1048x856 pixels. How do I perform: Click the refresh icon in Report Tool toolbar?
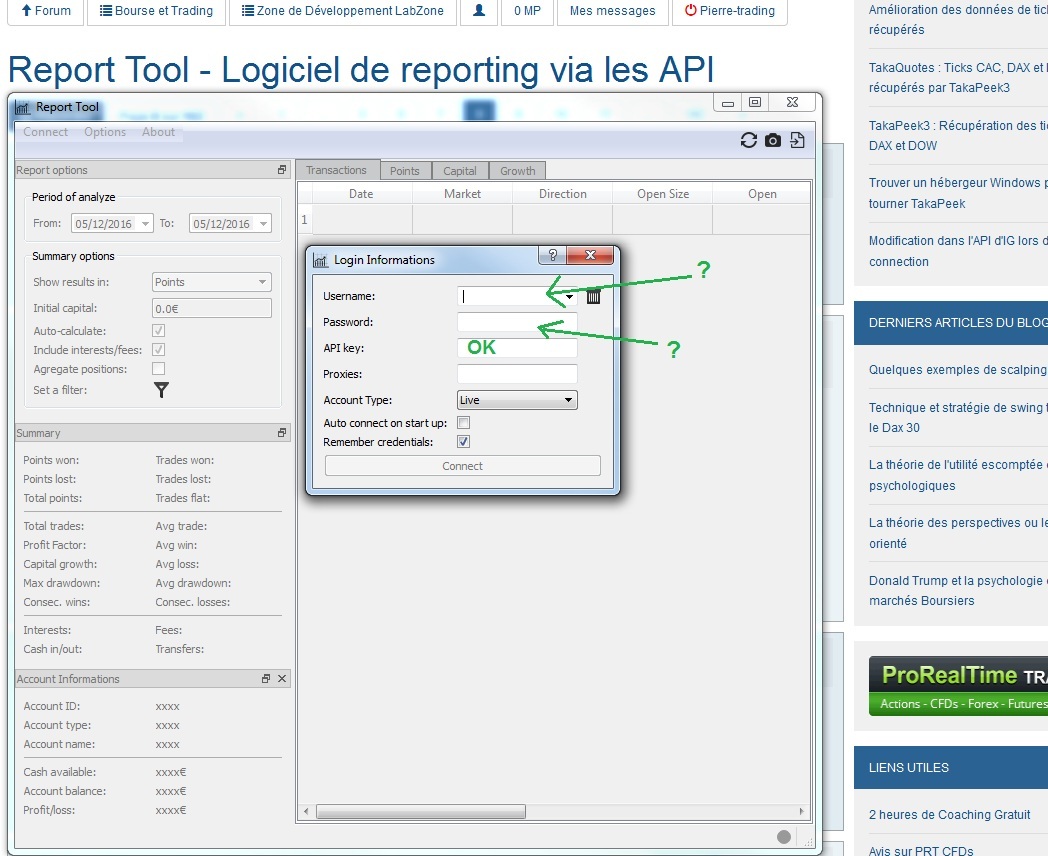(x=749, y=140)
